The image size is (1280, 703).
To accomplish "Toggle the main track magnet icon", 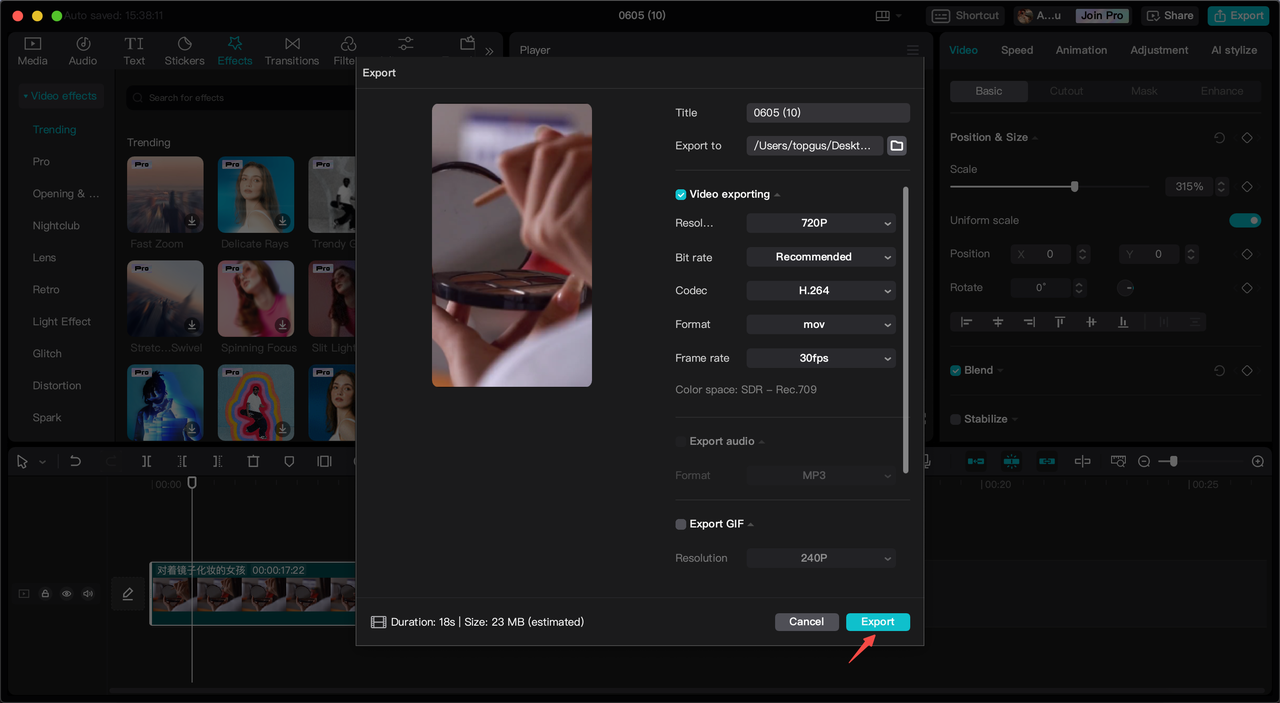I will (976, 461).
